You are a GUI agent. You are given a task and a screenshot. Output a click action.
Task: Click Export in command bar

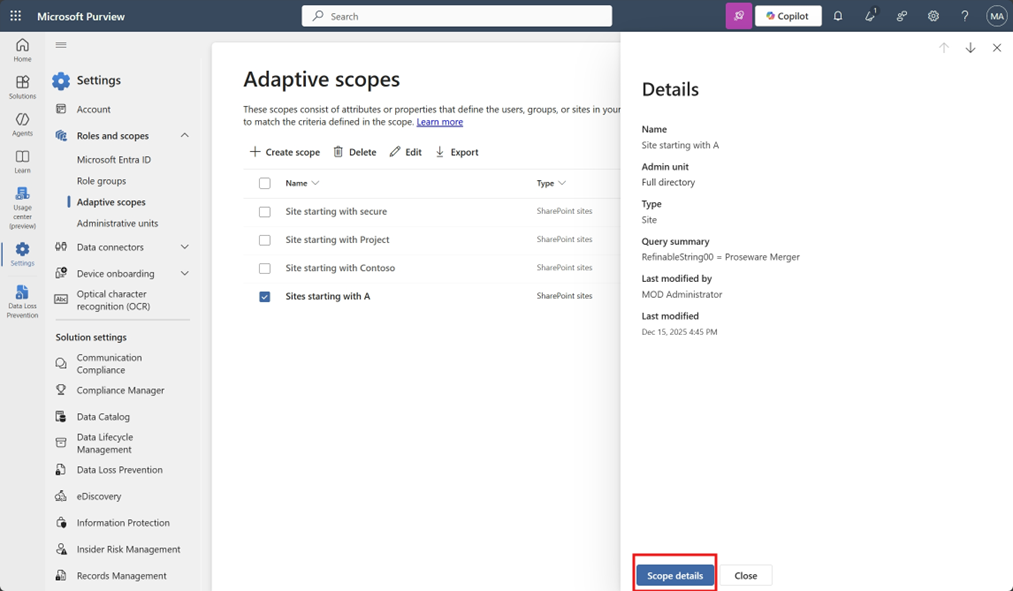point(457,152)
